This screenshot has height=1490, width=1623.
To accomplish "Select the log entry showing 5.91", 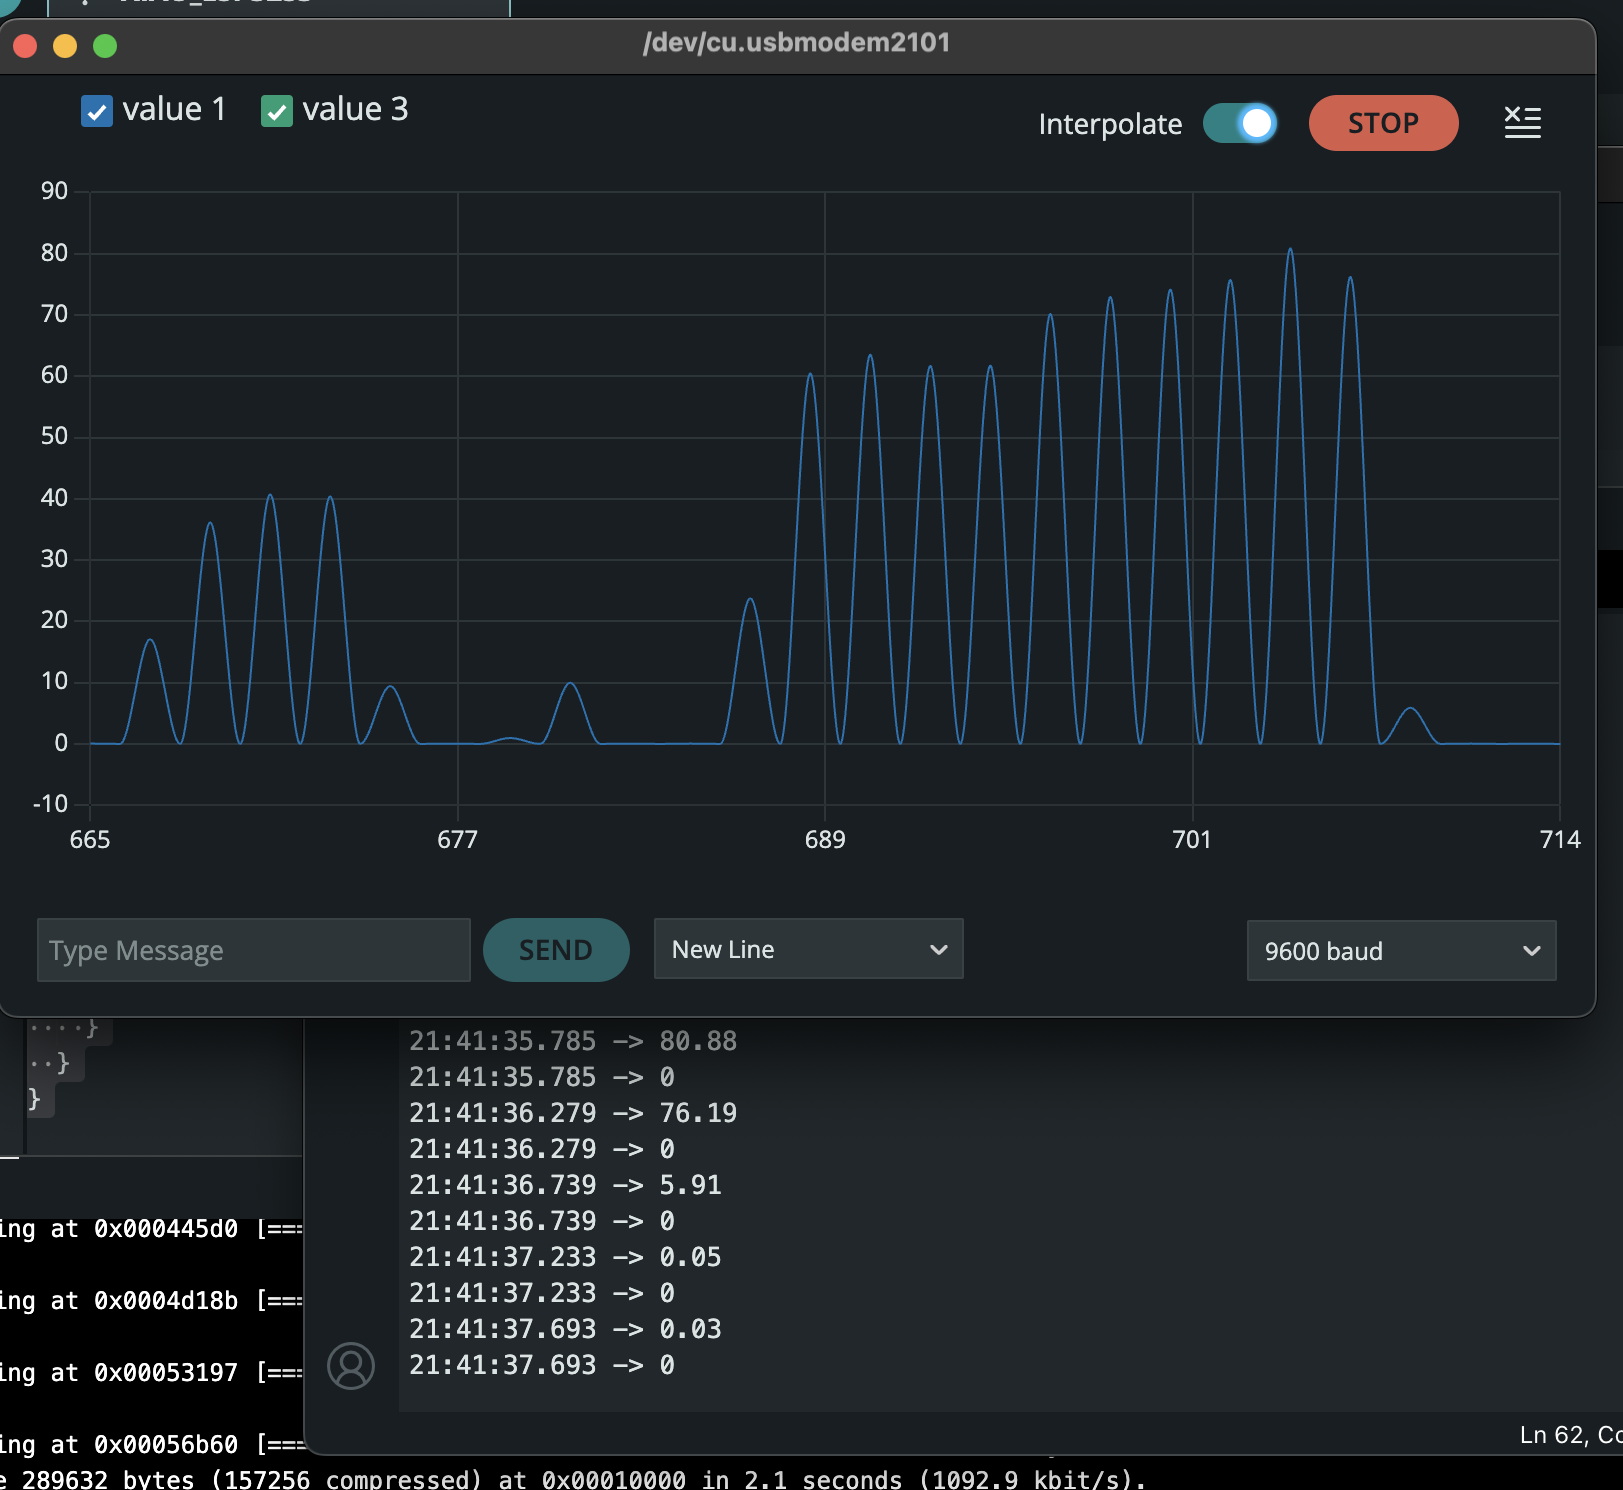I will pyautogui.click(x=565, y=1185).
